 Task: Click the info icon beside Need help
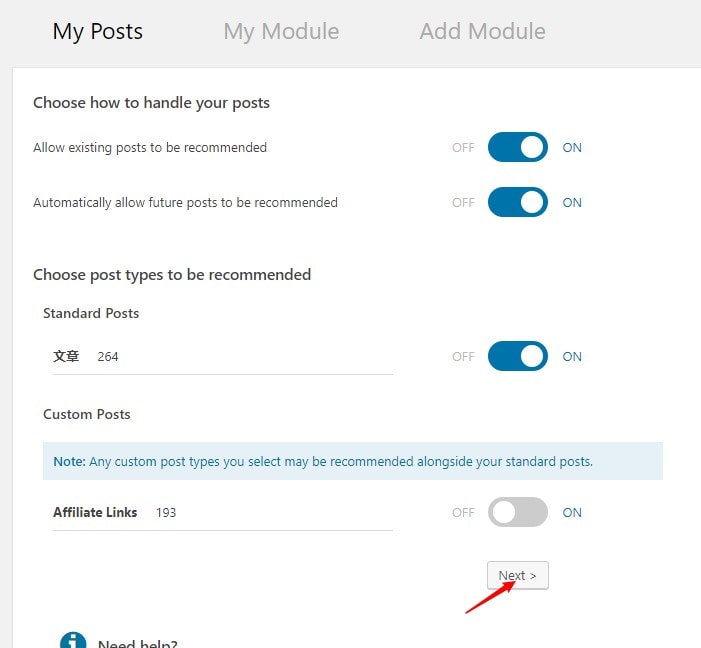[x=73, y=640]
